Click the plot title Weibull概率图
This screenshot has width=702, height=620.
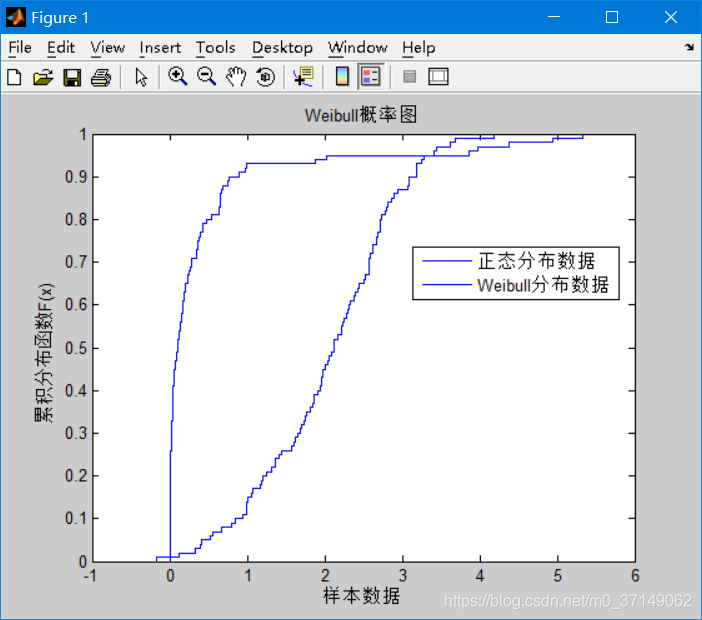[x=361, y=115]
